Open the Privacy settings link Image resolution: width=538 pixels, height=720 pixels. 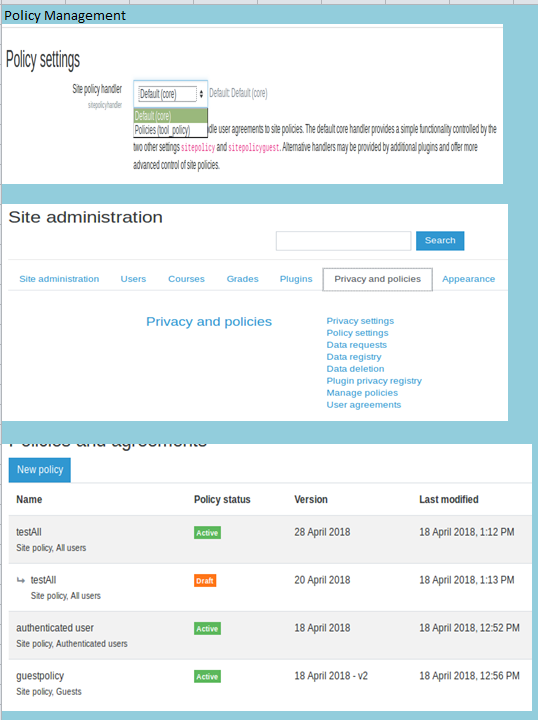coord(360,321)
